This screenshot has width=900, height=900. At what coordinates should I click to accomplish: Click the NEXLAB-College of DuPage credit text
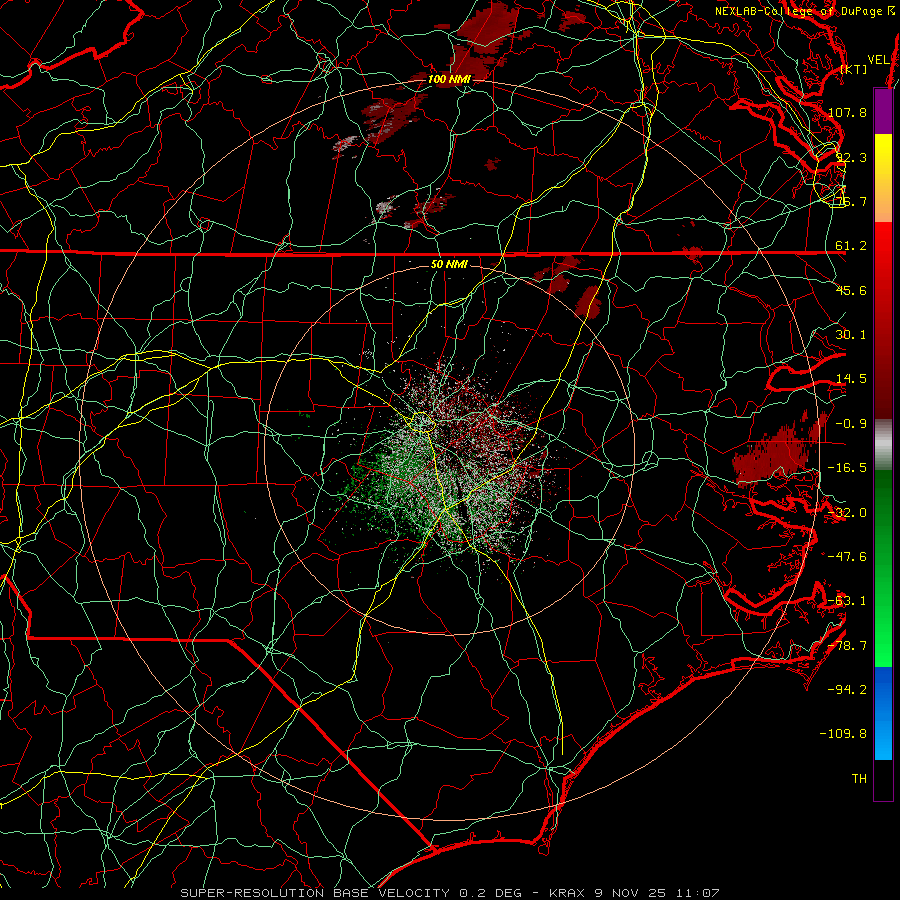804,11
